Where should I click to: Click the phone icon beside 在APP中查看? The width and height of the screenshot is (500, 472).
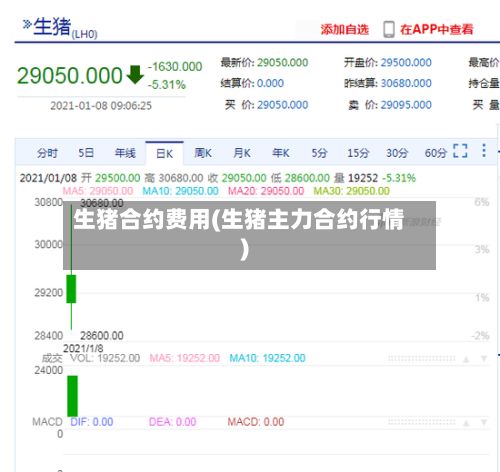click(389, 29)
